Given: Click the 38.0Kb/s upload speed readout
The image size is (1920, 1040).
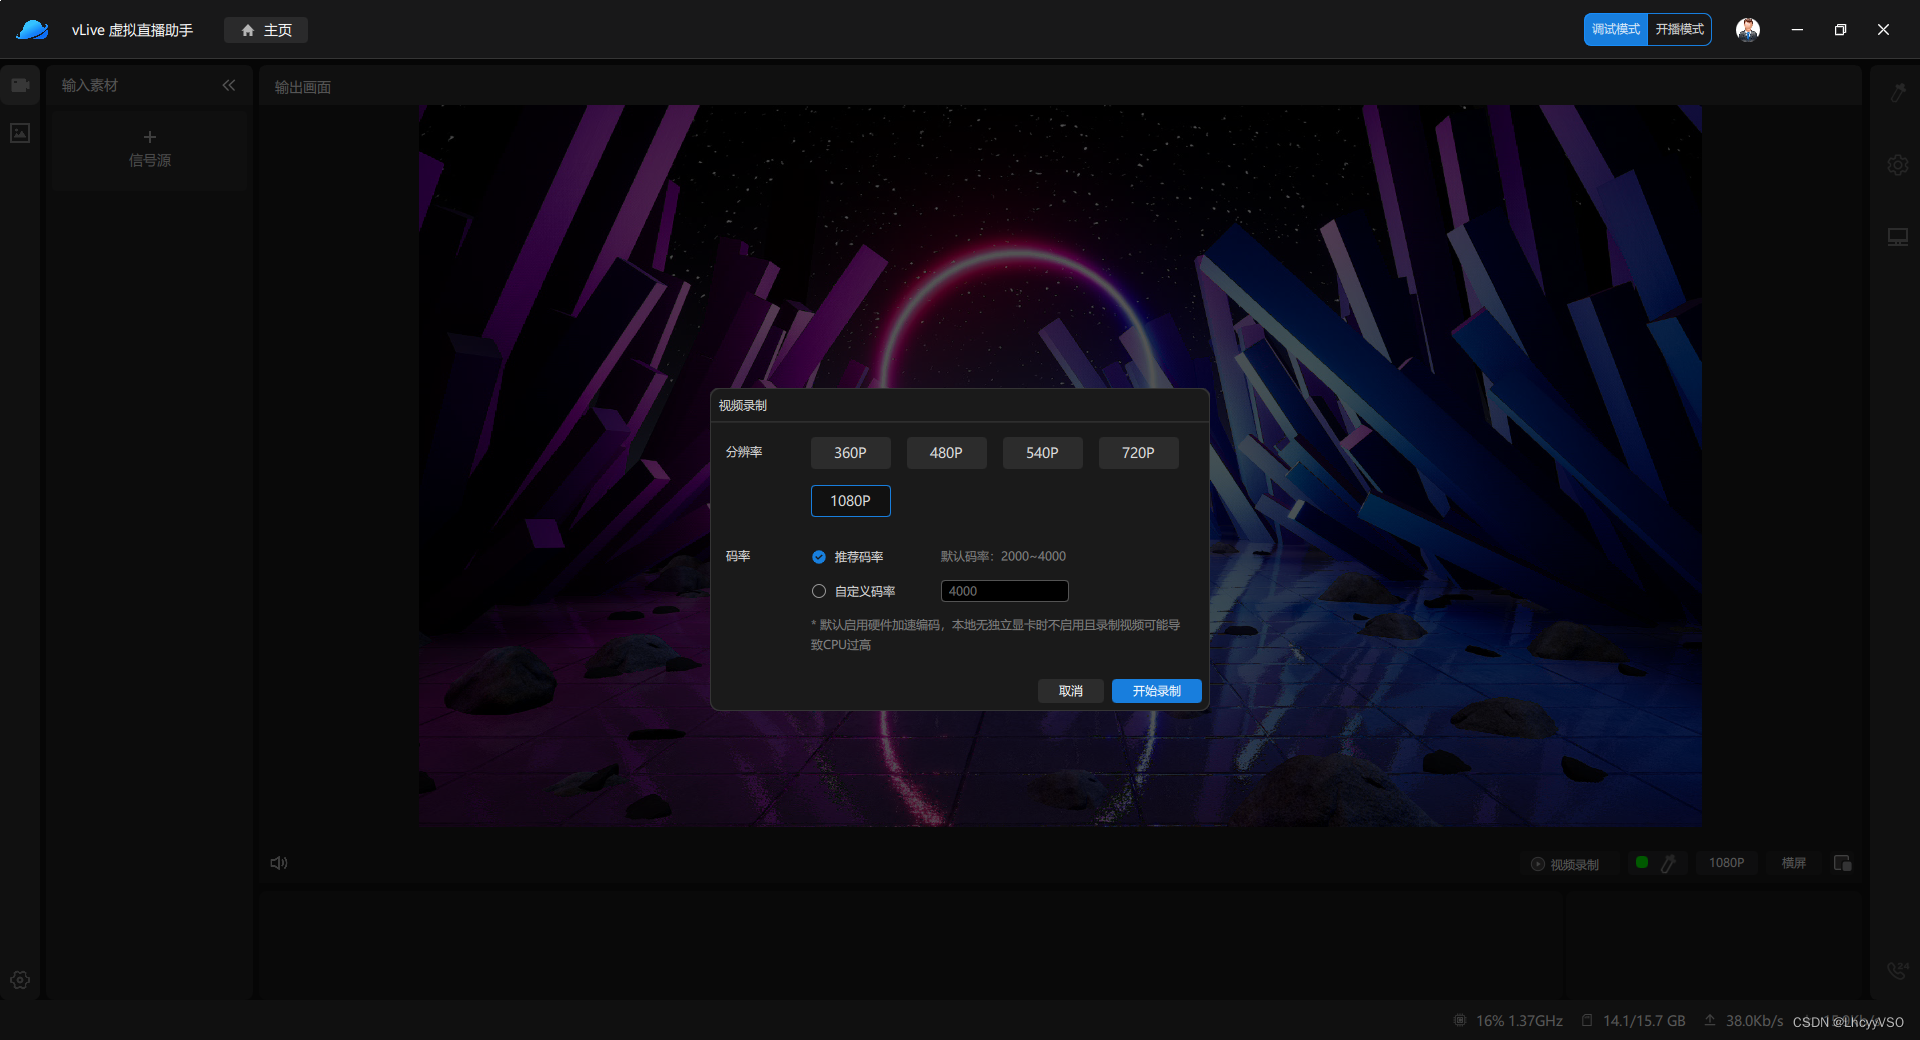Looking at the screenshot, I should click(x=1754, y=1021).
